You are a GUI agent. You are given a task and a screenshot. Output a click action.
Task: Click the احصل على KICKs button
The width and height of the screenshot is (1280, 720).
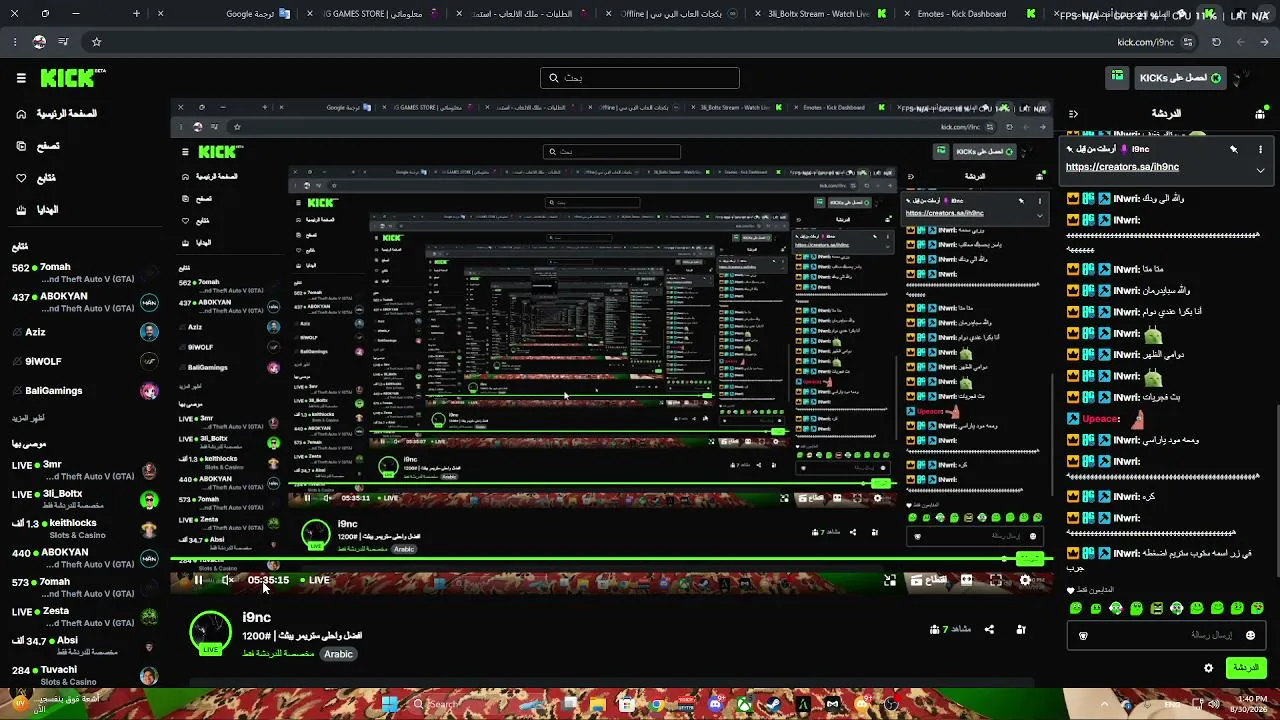coord(1179,78)
